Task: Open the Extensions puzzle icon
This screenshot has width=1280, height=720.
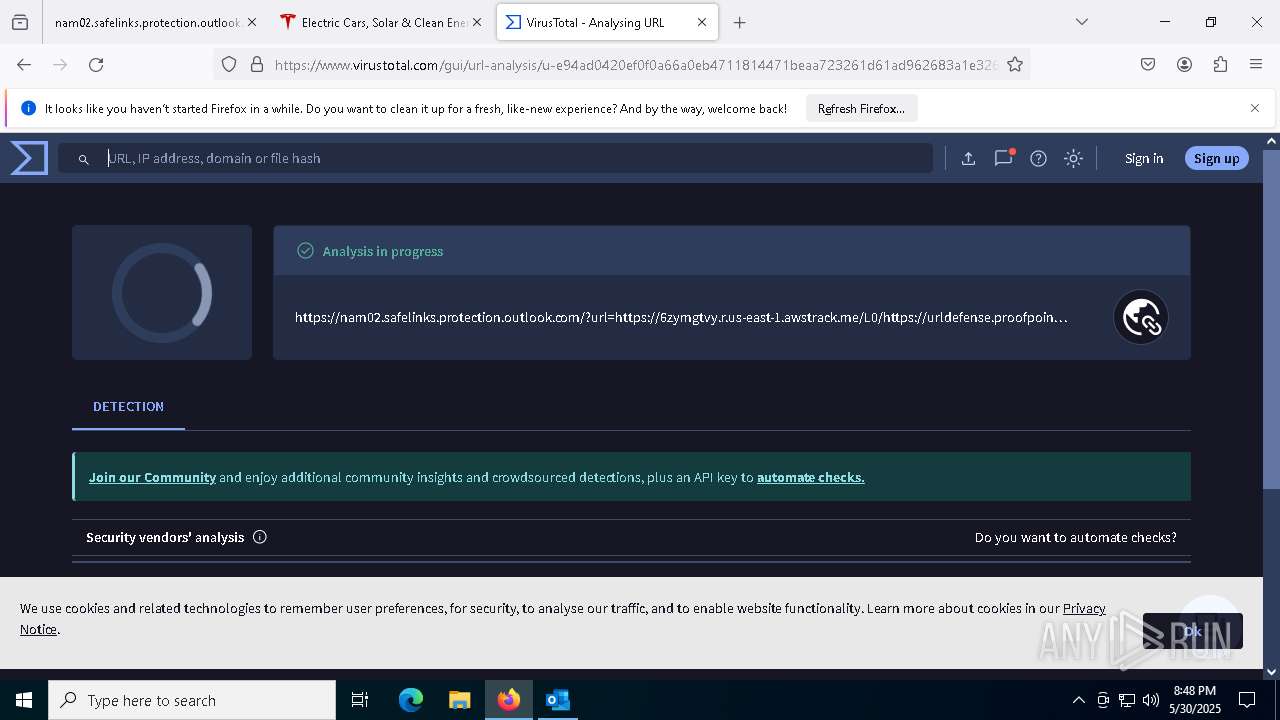Action: click(x=1220, y=64)
